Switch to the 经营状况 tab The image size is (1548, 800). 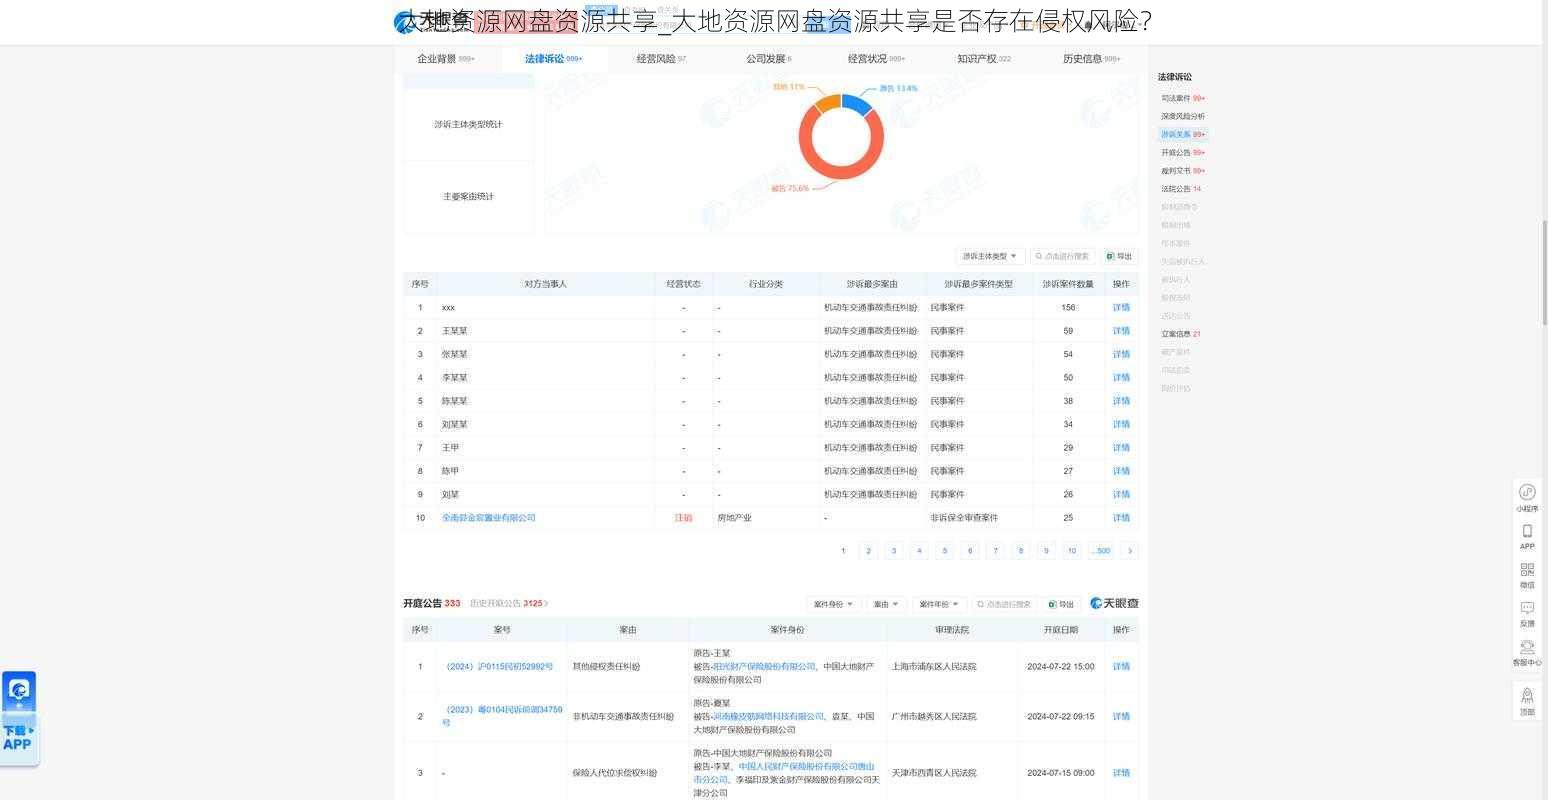click(876, 59)
